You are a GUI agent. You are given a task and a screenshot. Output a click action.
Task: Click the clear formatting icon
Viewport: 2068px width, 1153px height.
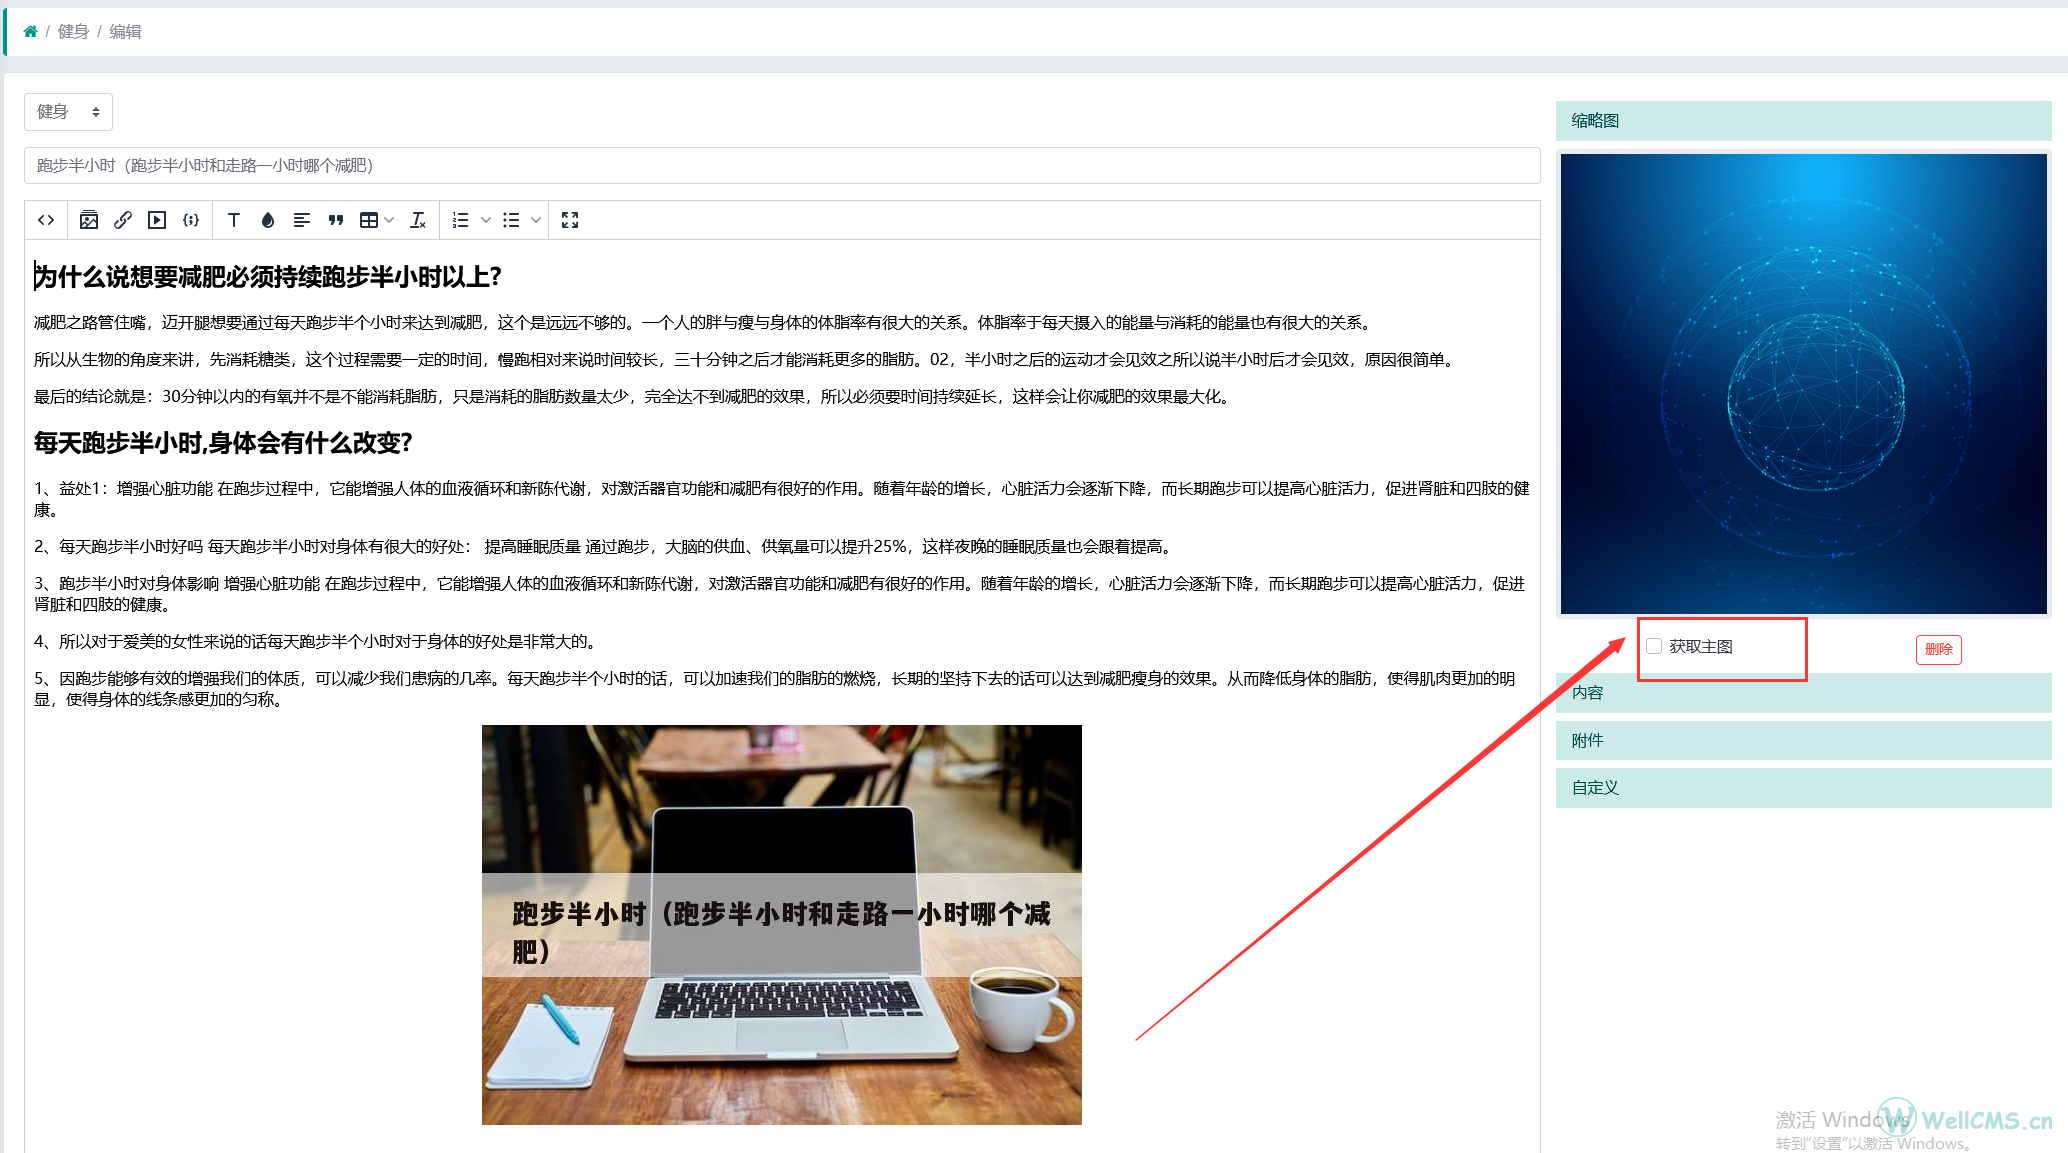(x=418, y=220)
